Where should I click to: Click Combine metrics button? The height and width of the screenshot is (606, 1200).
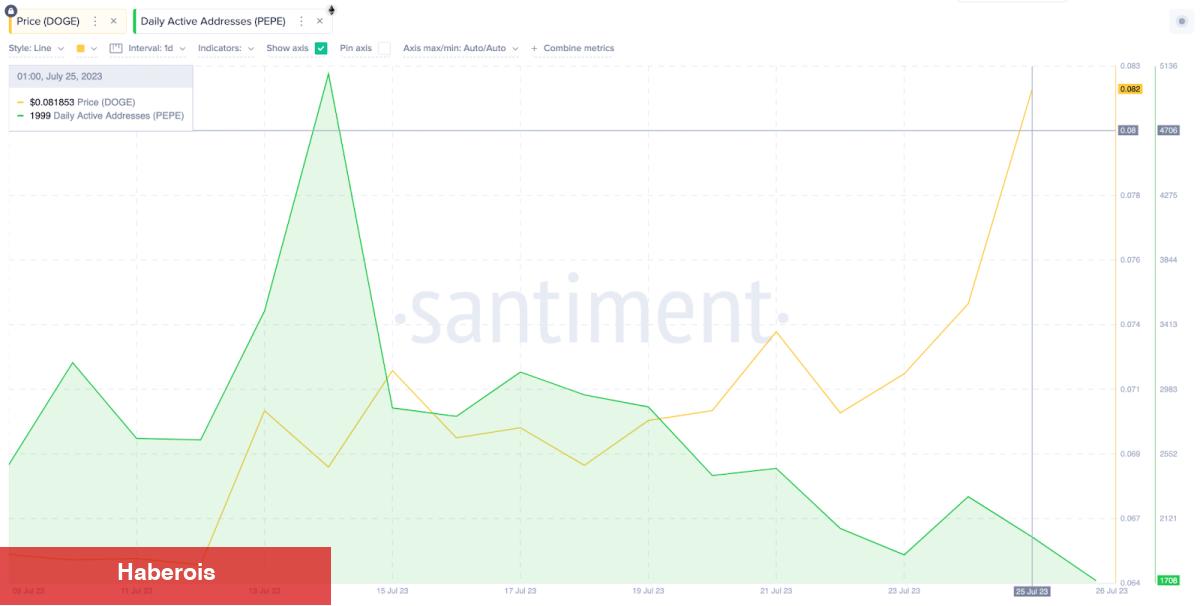(572, 48)
